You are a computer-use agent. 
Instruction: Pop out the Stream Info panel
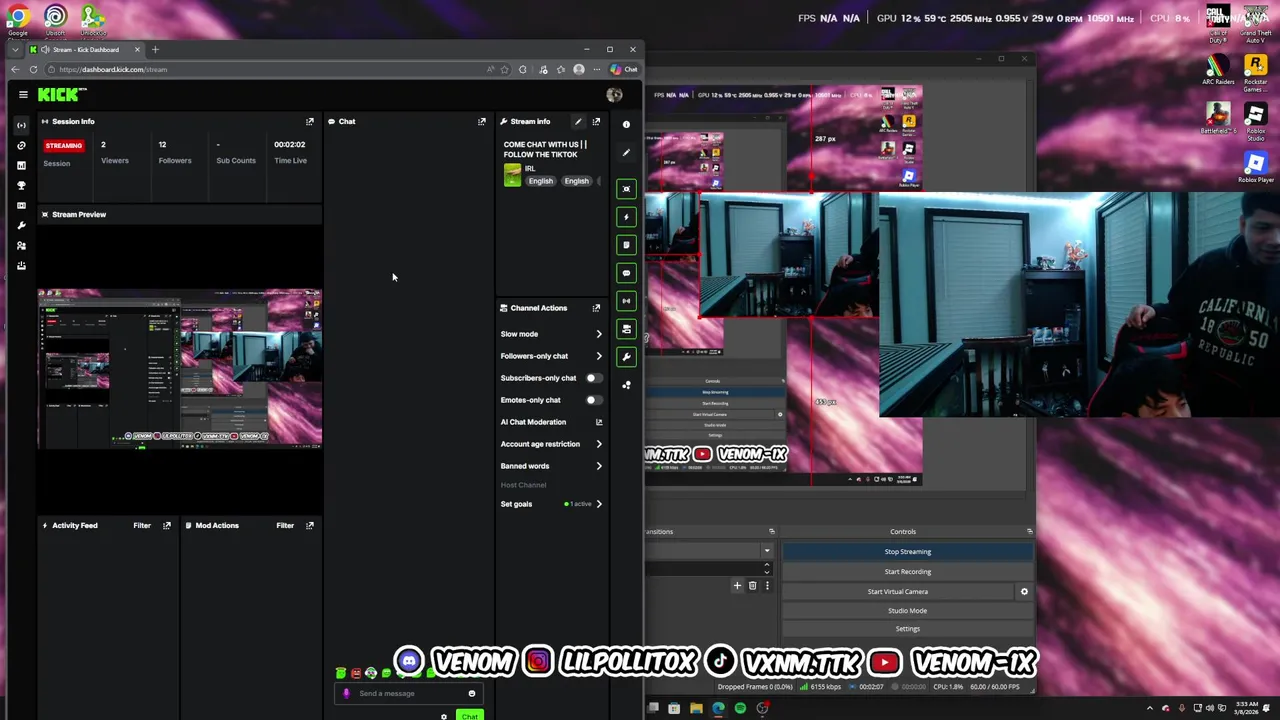[596, 121]
